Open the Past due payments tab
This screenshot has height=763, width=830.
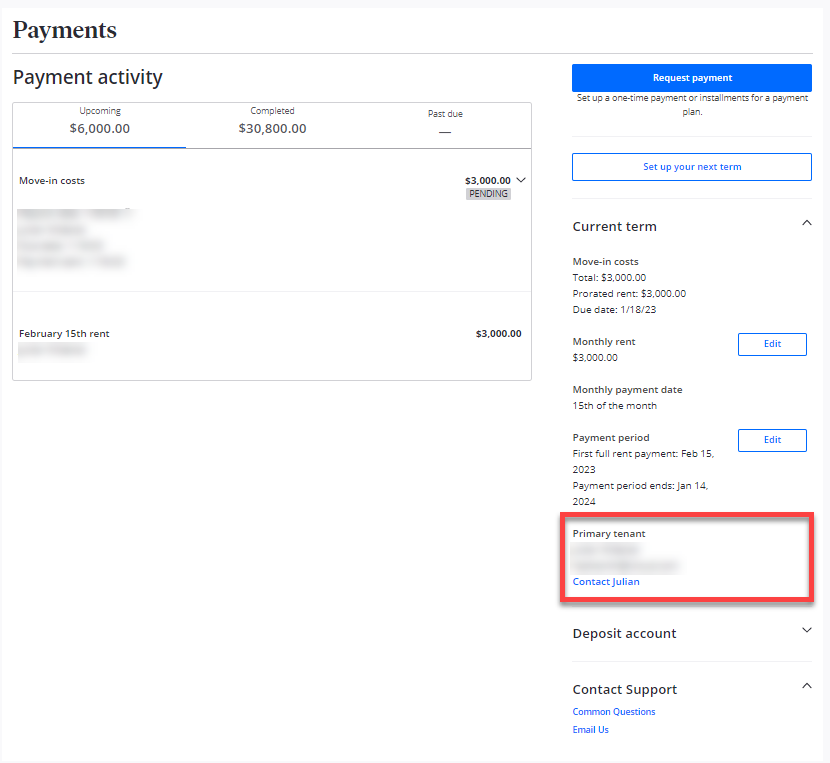(x=444, y=120)
